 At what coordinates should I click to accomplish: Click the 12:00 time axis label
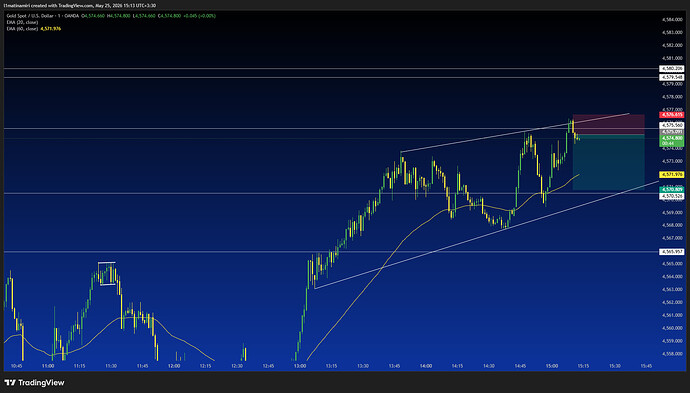pos(174,366)
